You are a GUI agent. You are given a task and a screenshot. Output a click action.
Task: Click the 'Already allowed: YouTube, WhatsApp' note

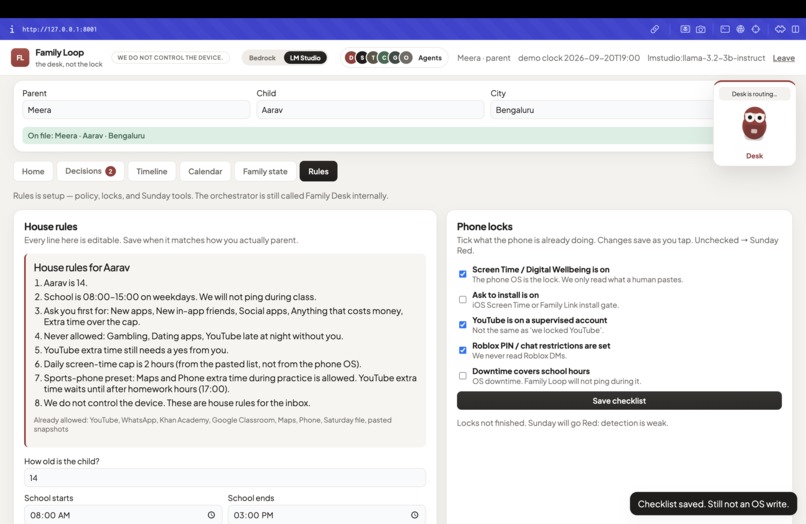tap(212, 424)
